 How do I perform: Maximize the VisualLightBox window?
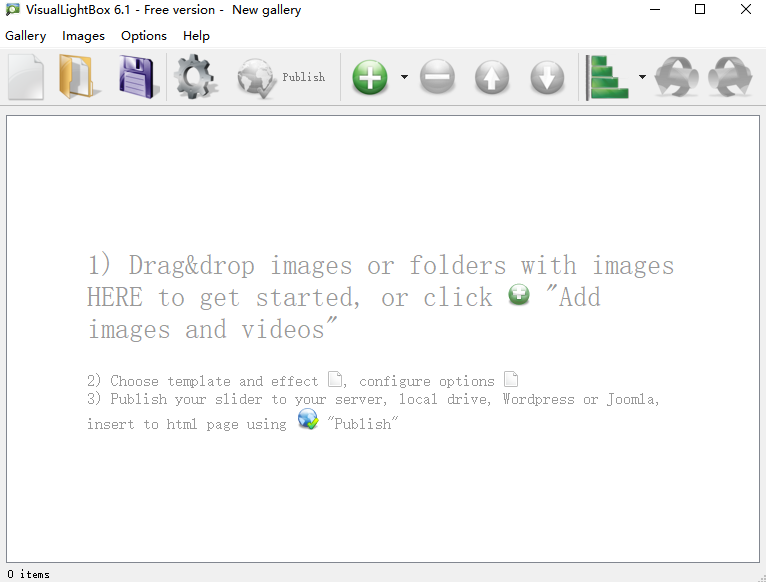click(700, 9)
